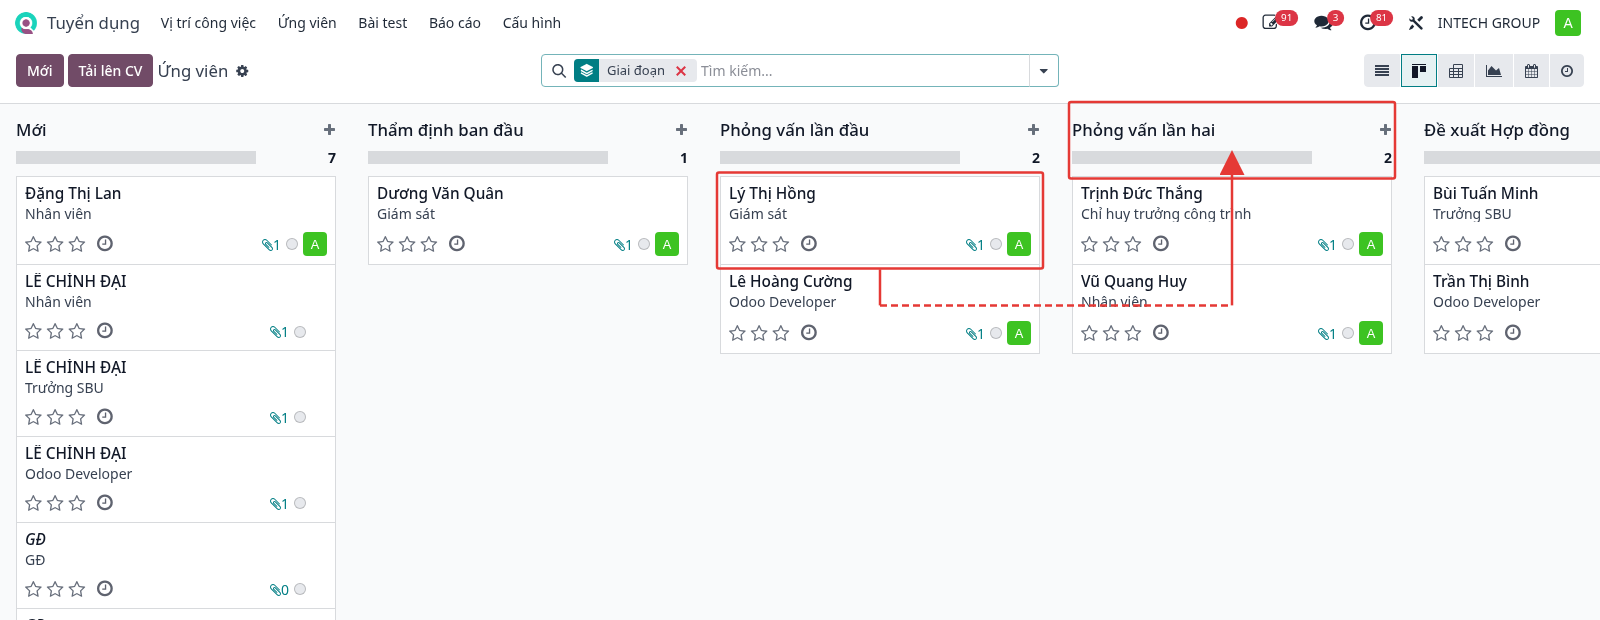Switch to pivot table view

pyautogui.click(x=1456, y=71)
